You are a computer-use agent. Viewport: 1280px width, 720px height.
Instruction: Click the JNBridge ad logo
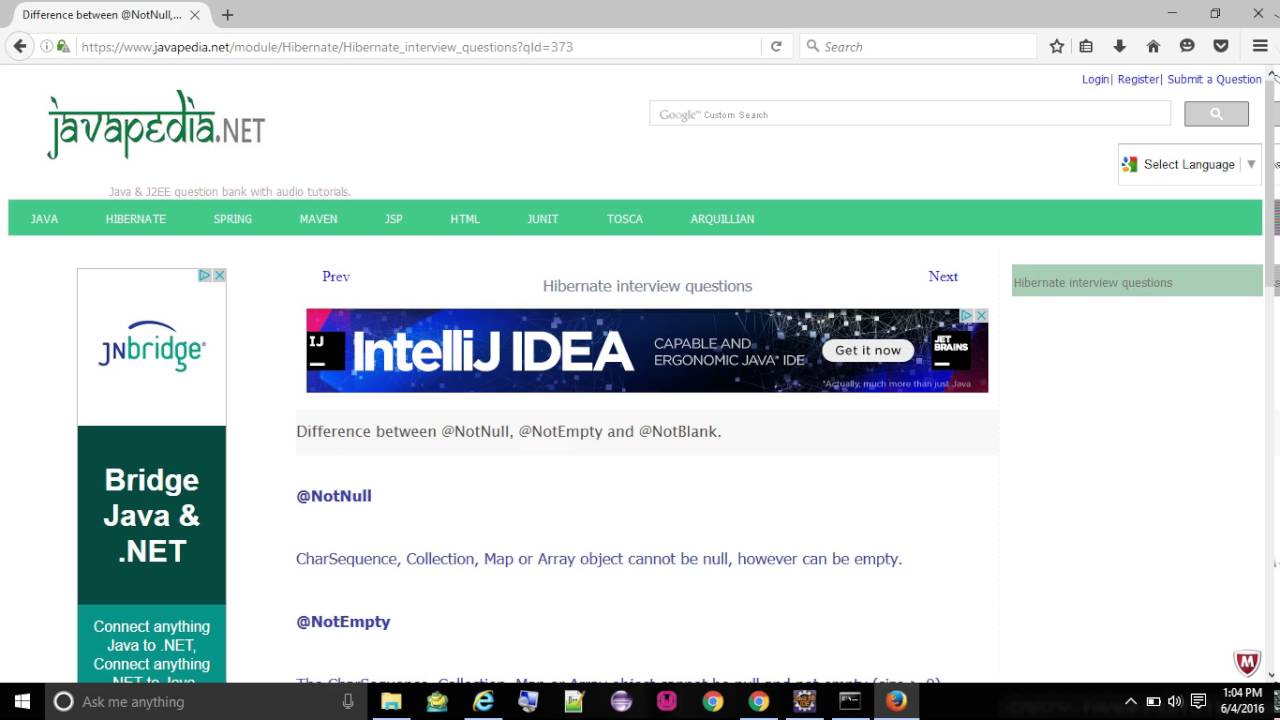pos(152,346)
